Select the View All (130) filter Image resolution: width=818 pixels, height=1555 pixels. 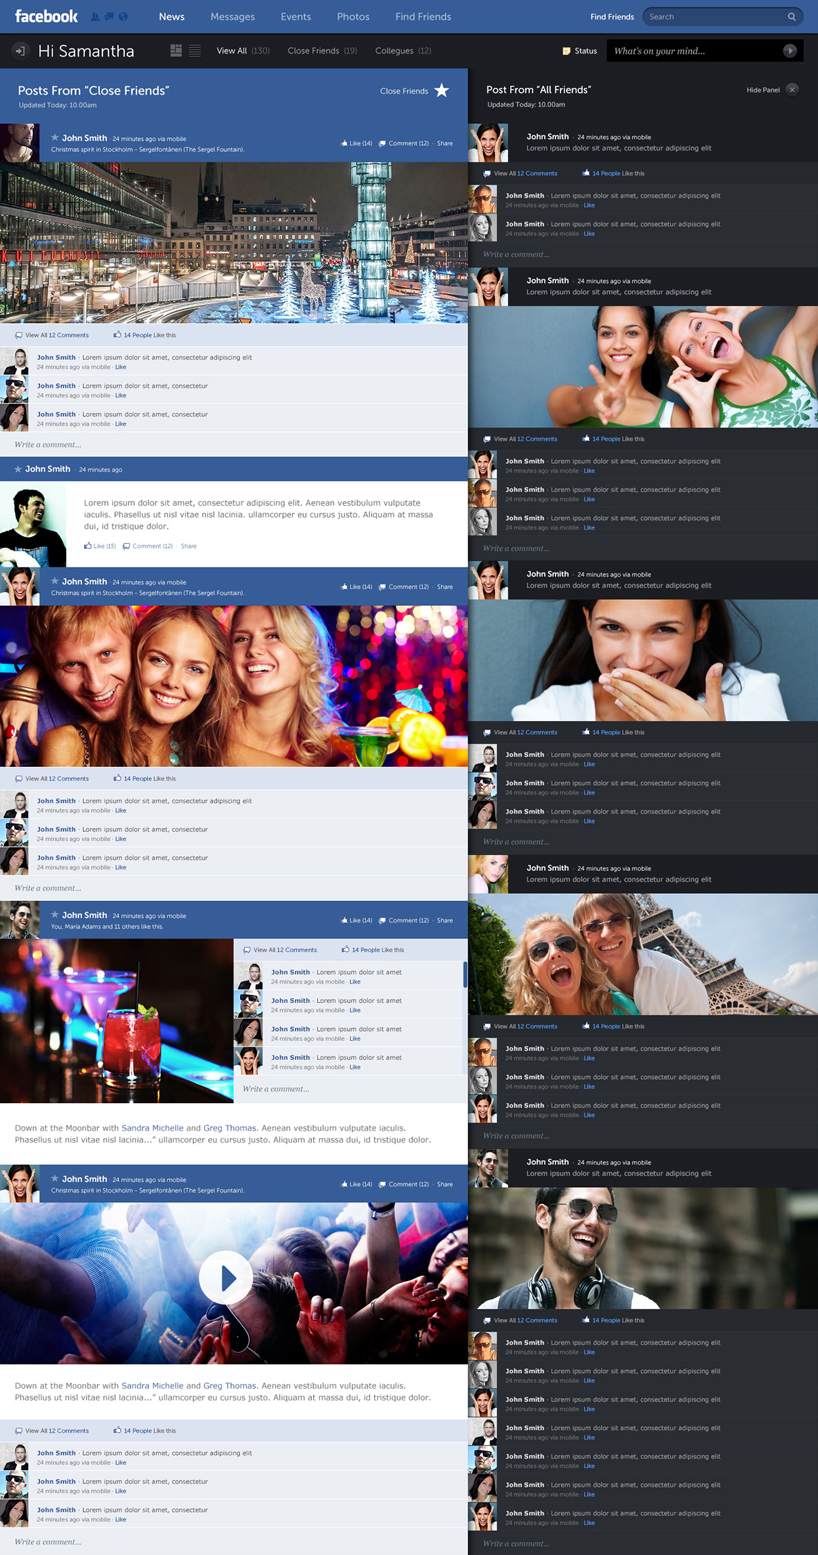[x=243, y=51]
